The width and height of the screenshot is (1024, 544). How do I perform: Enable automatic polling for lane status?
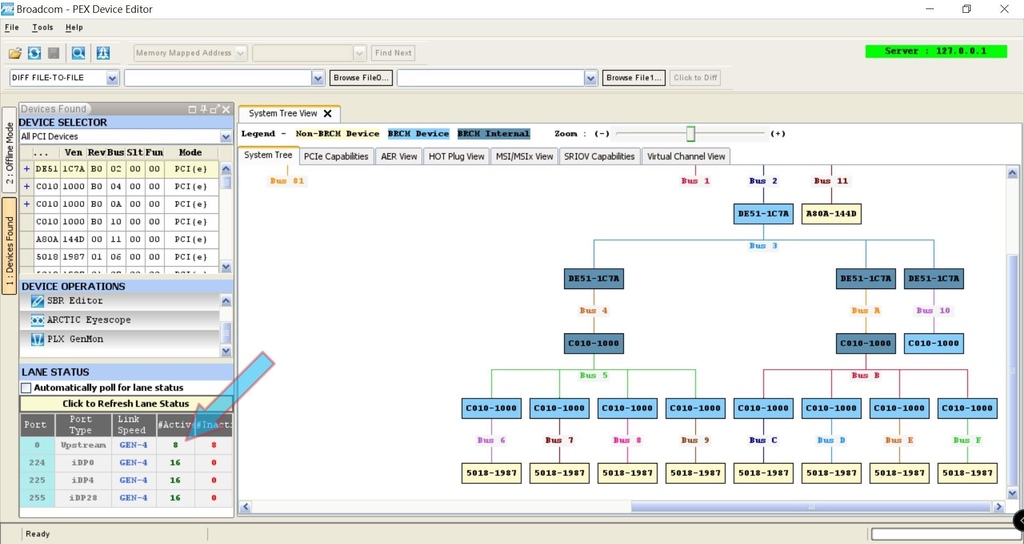click(x=26, y=388)
